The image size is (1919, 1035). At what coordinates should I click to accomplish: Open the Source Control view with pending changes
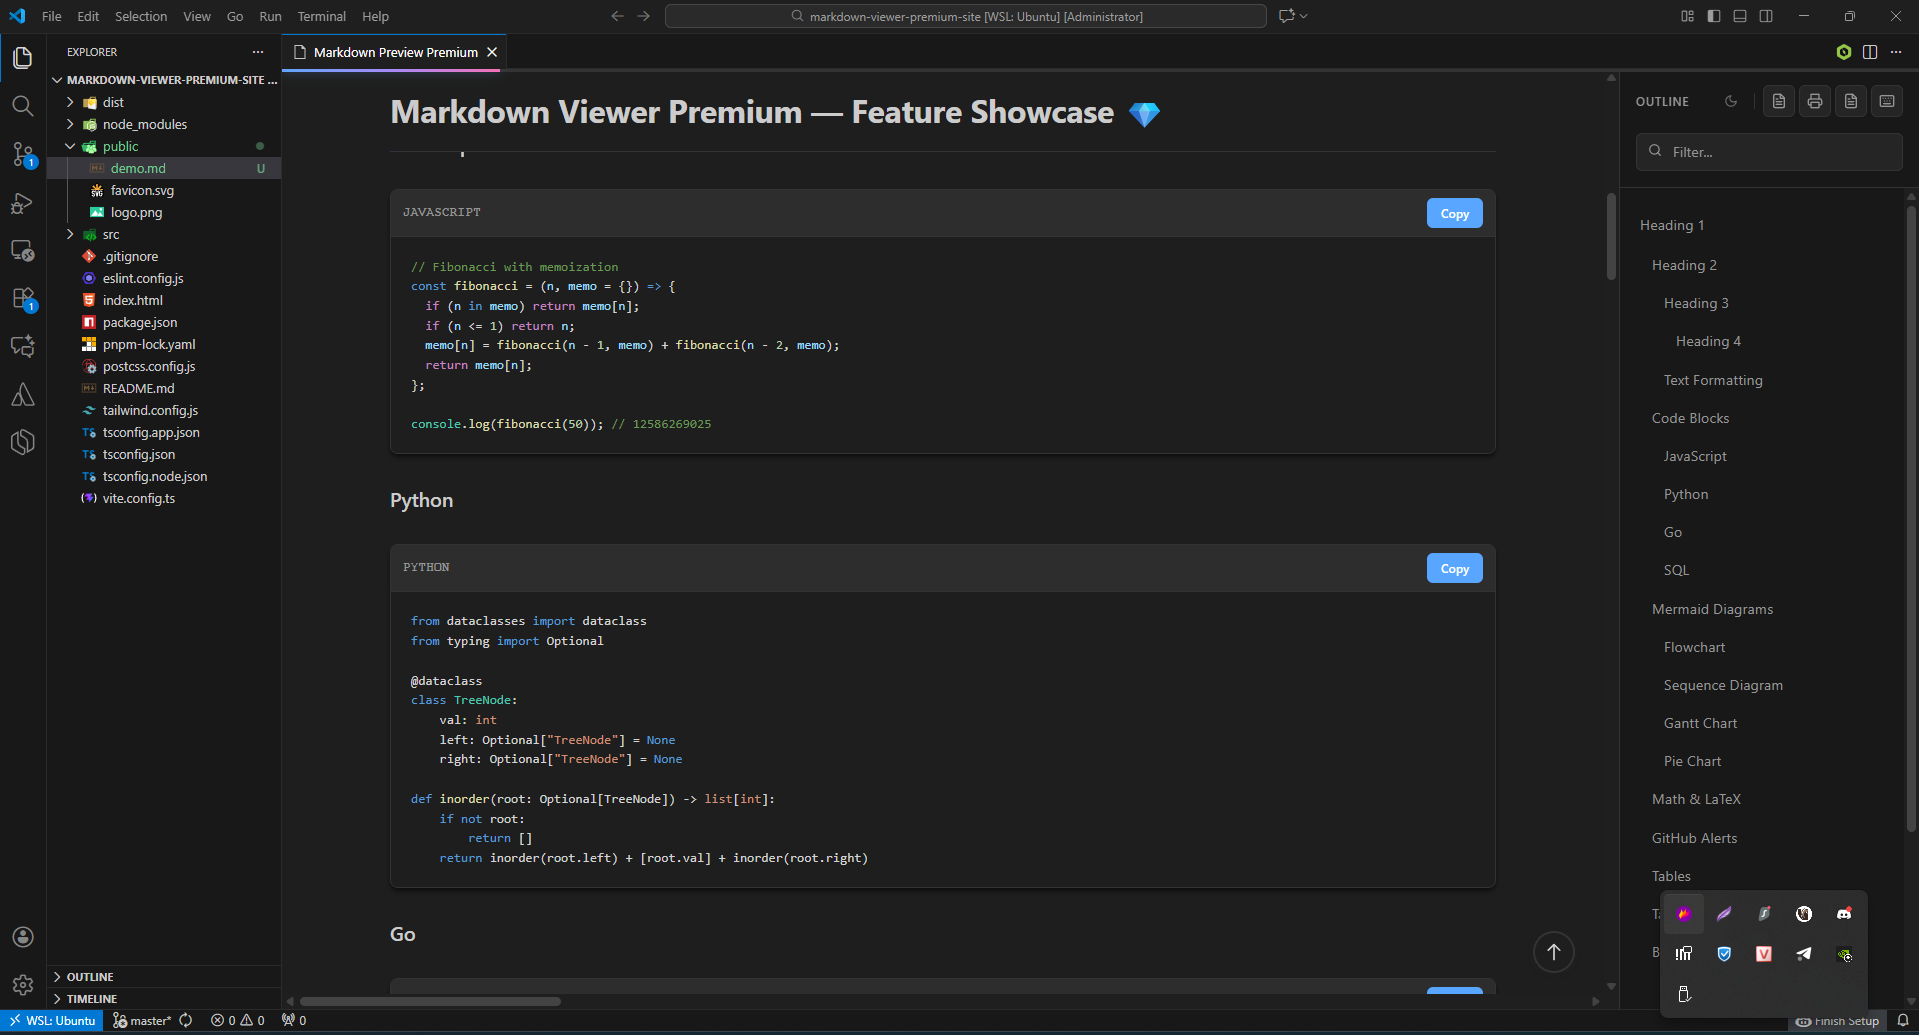tap(22, 155)
